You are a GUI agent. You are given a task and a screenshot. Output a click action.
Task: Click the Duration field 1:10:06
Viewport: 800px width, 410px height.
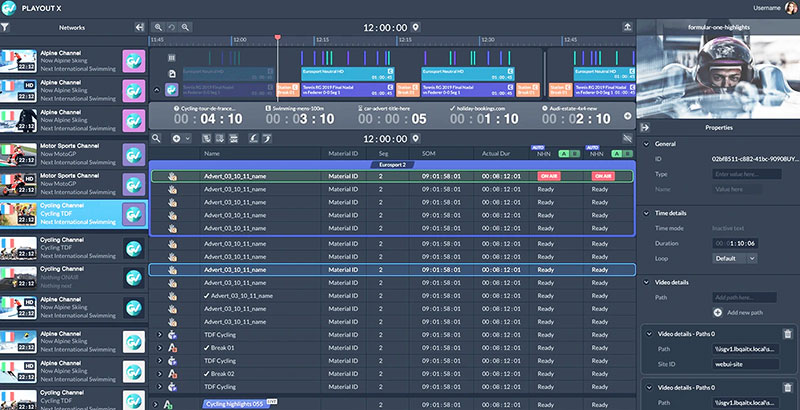point(735,243)
